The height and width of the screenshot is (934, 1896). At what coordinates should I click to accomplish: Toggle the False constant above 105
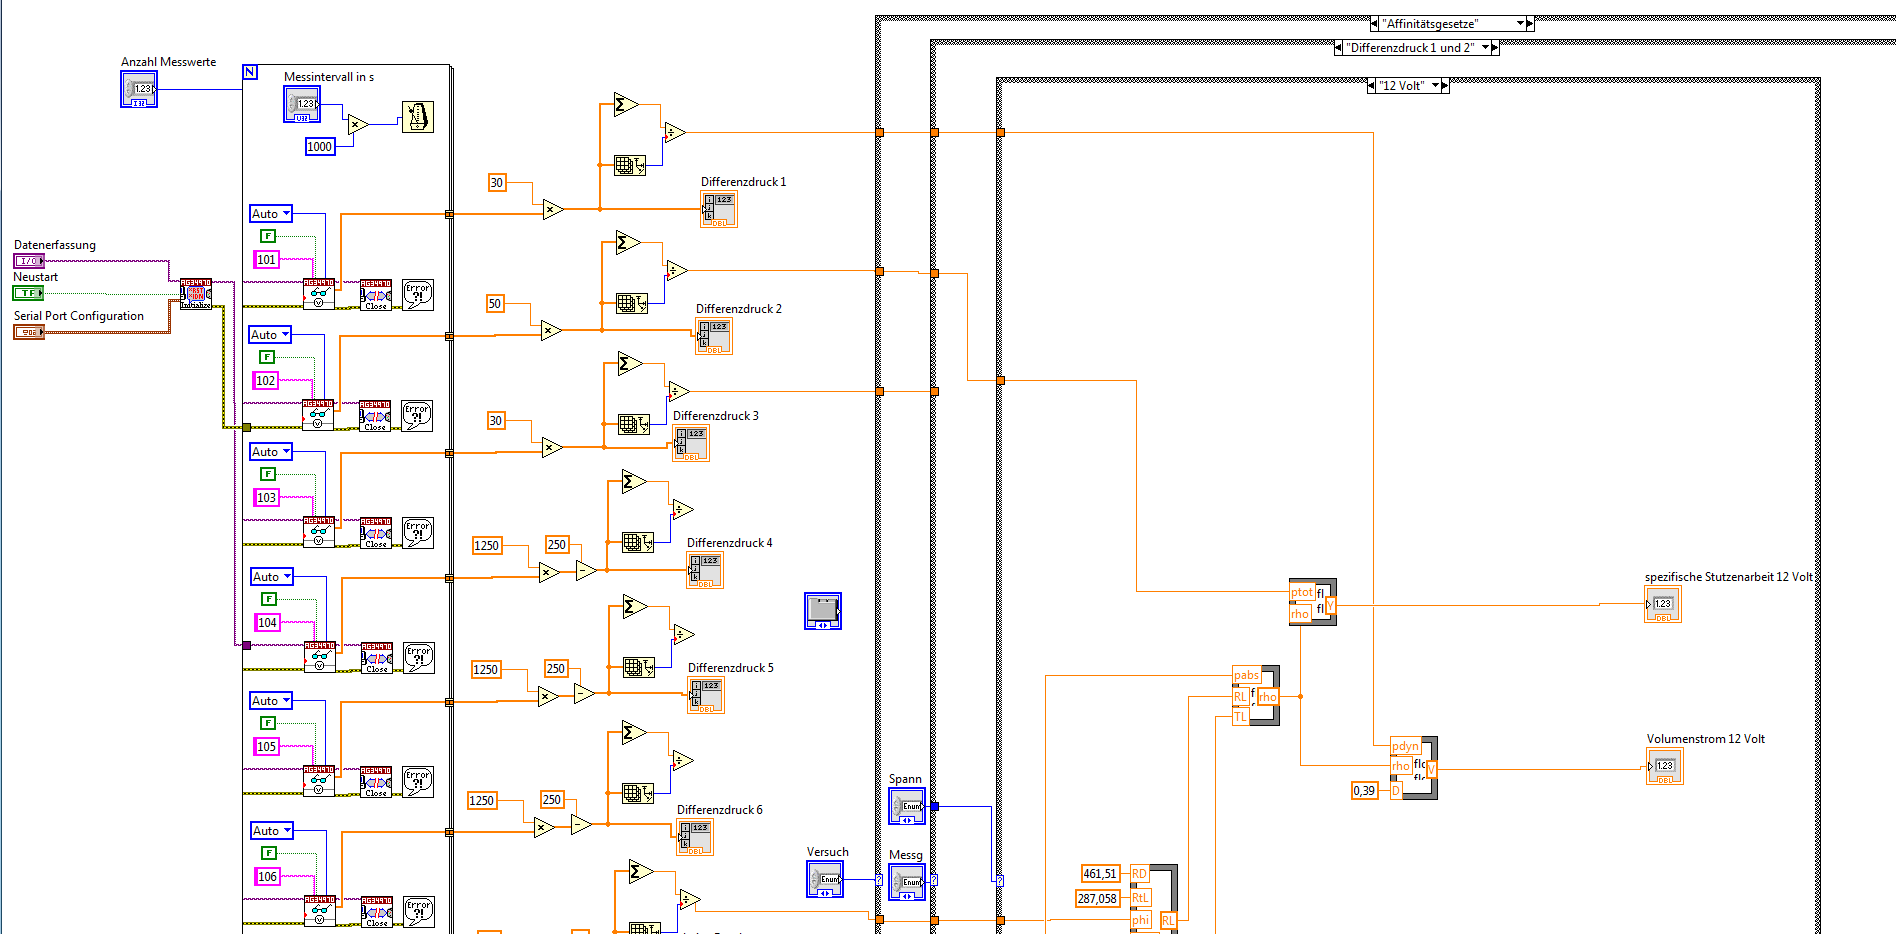tap(268, 723)
